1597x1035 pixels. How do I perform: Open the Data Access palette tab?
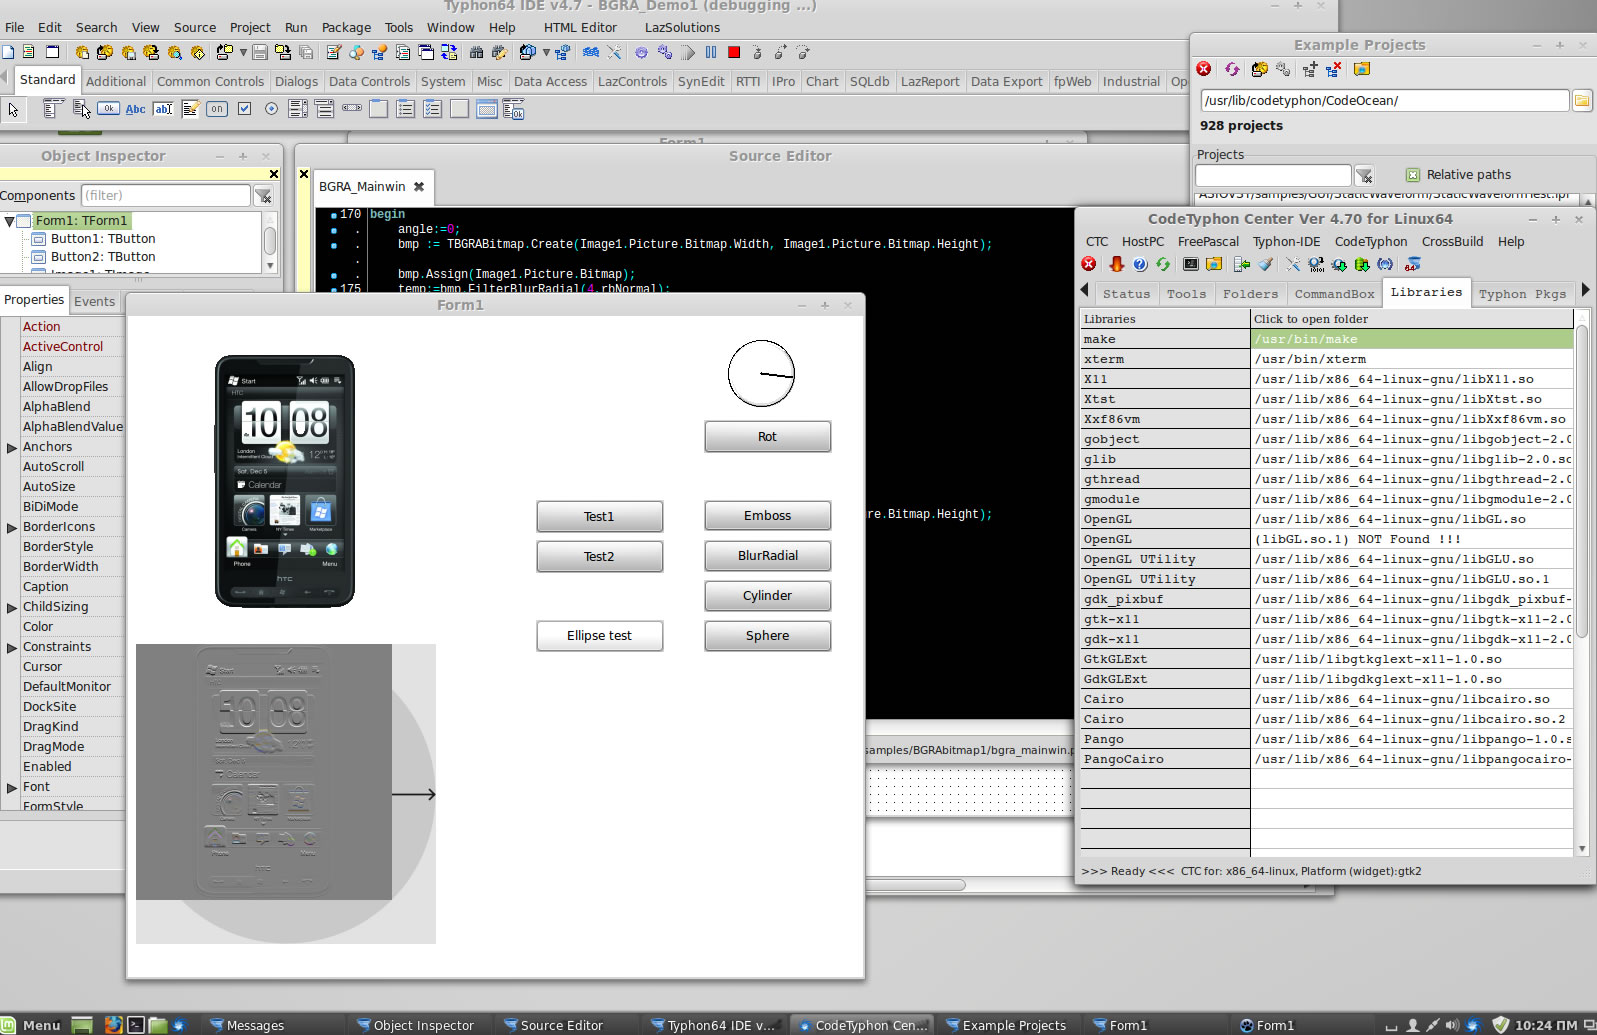point(550,82)
